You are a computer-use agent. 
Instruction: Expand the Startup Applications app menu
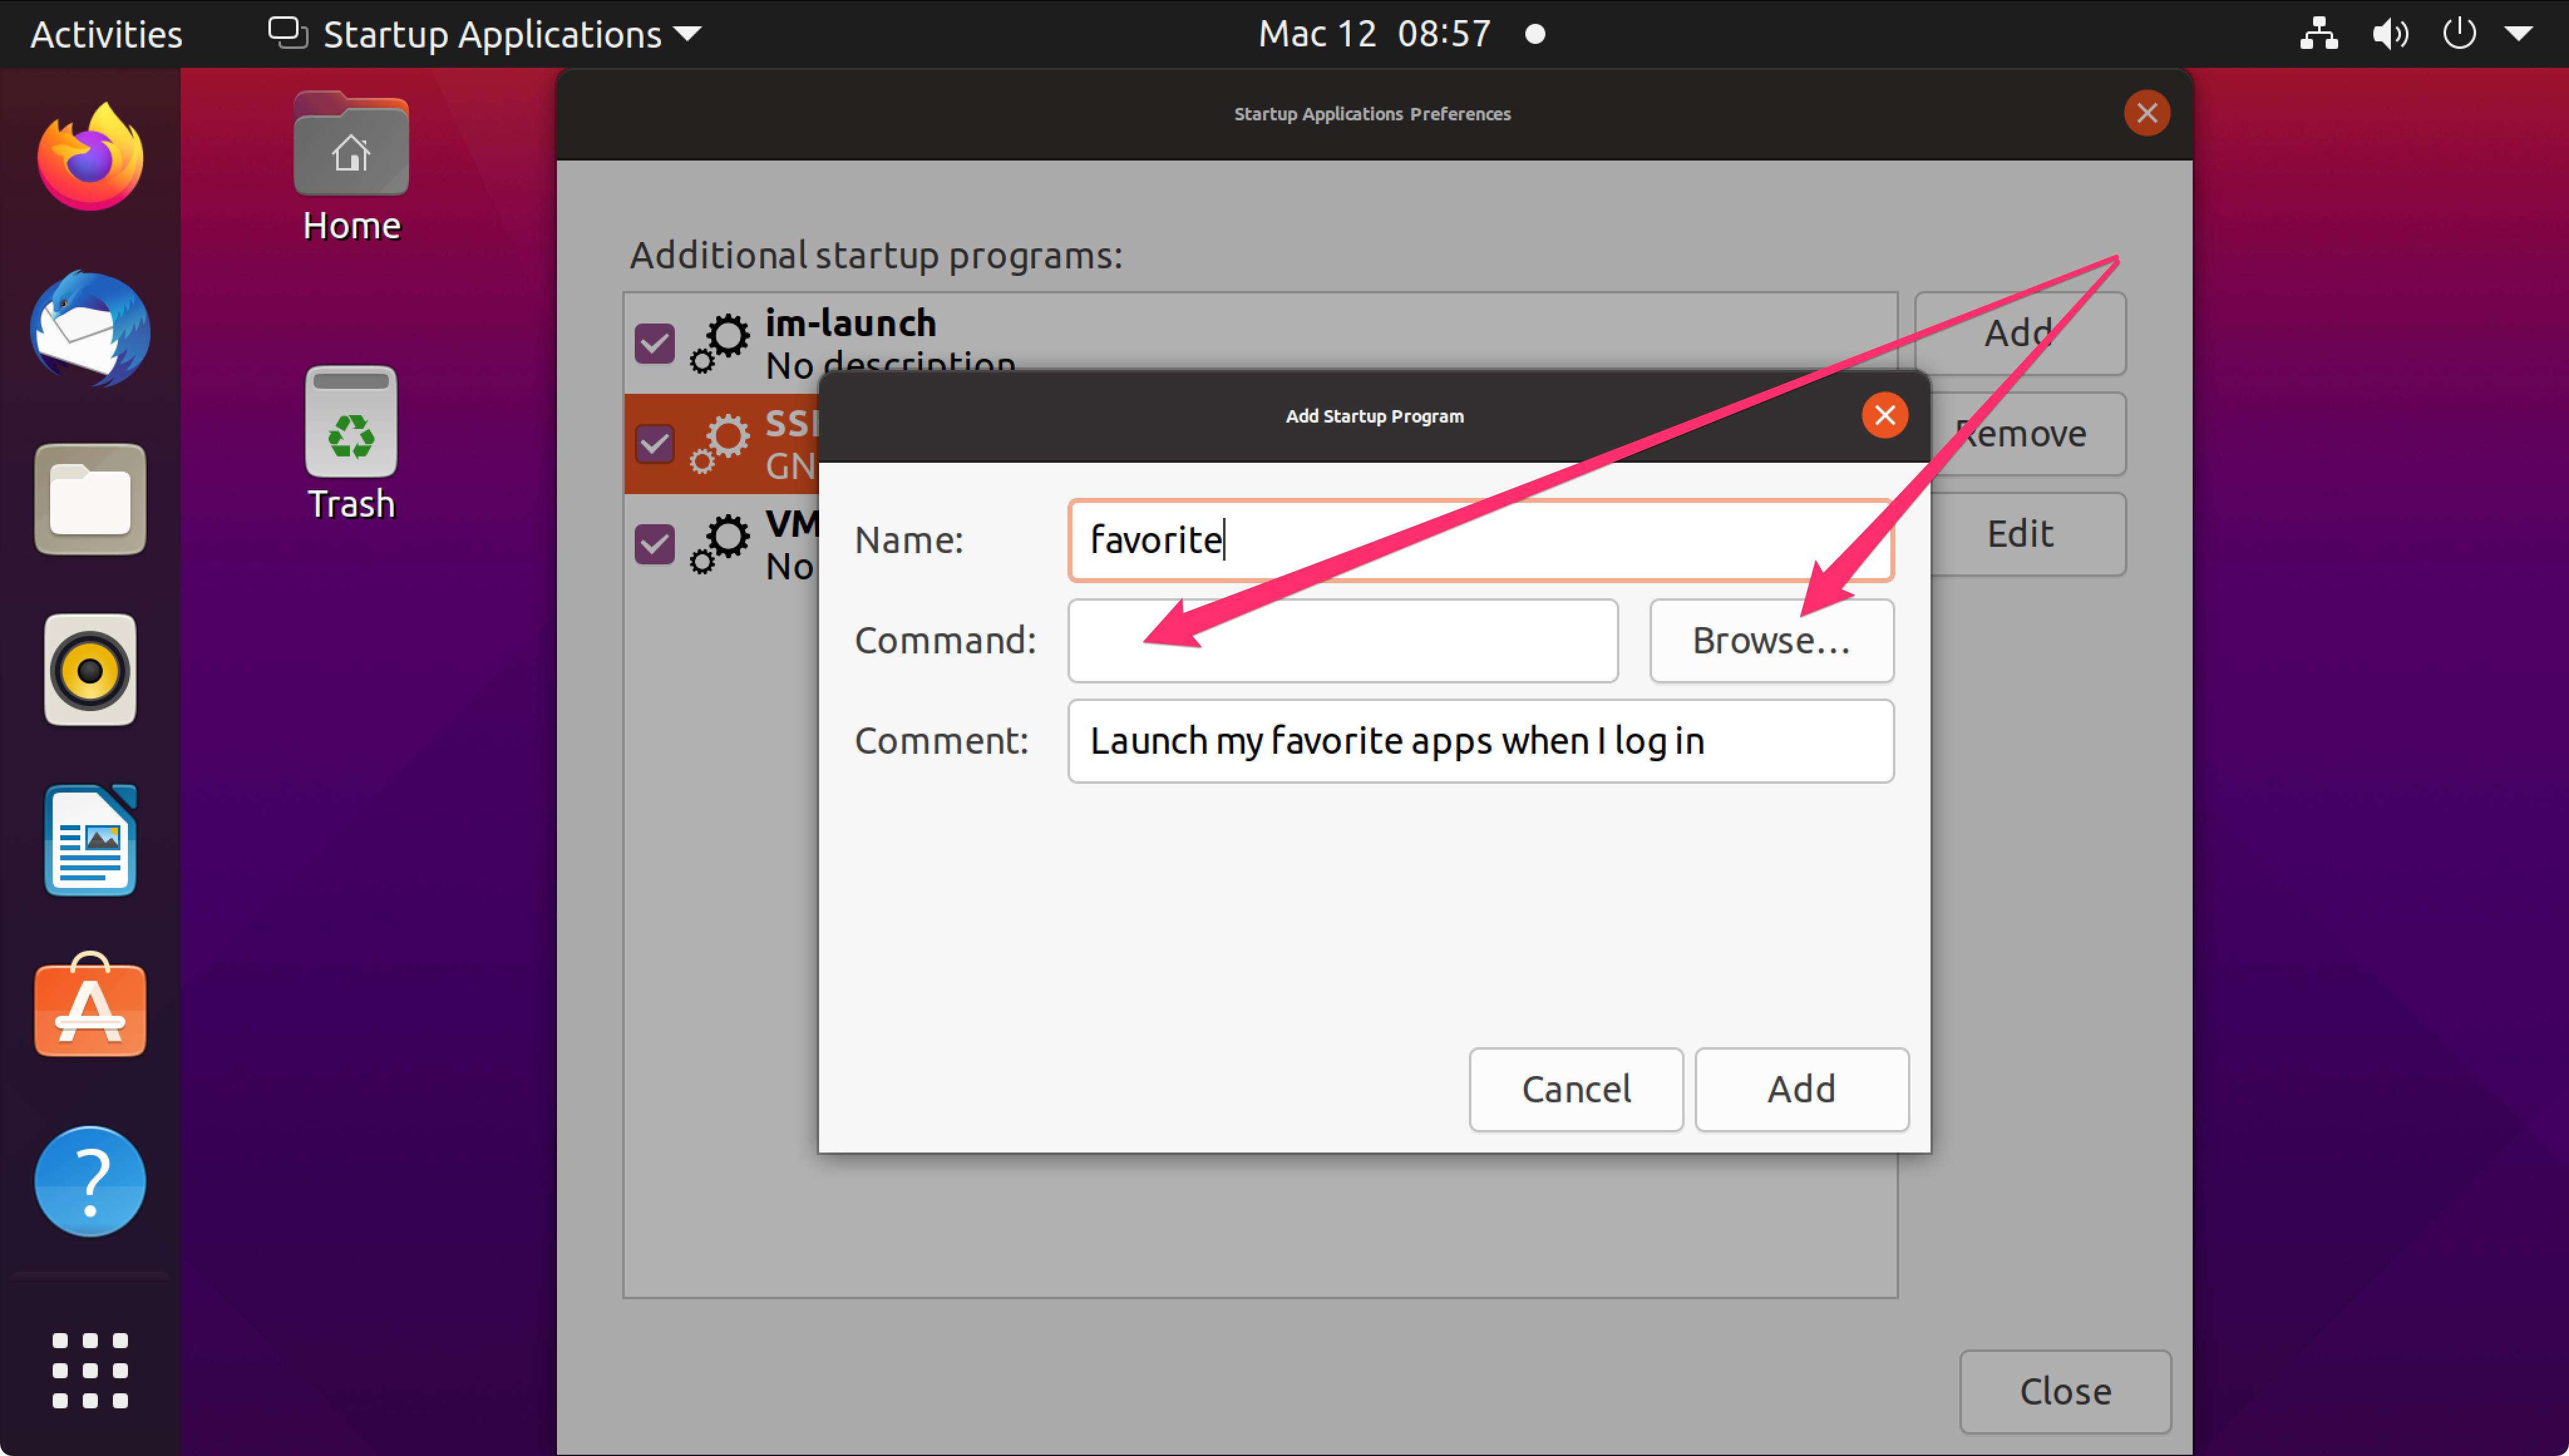point(486,34)
